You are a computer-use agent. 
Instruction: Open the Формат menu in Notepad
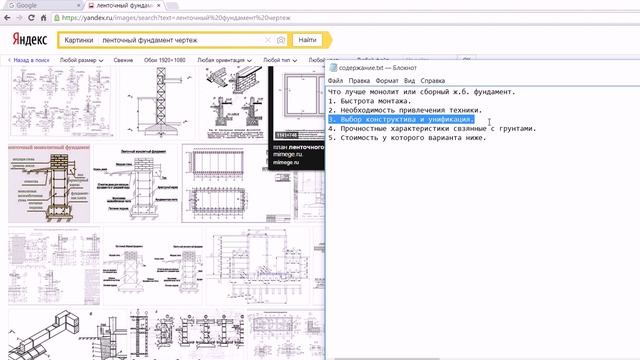point(387,81)
